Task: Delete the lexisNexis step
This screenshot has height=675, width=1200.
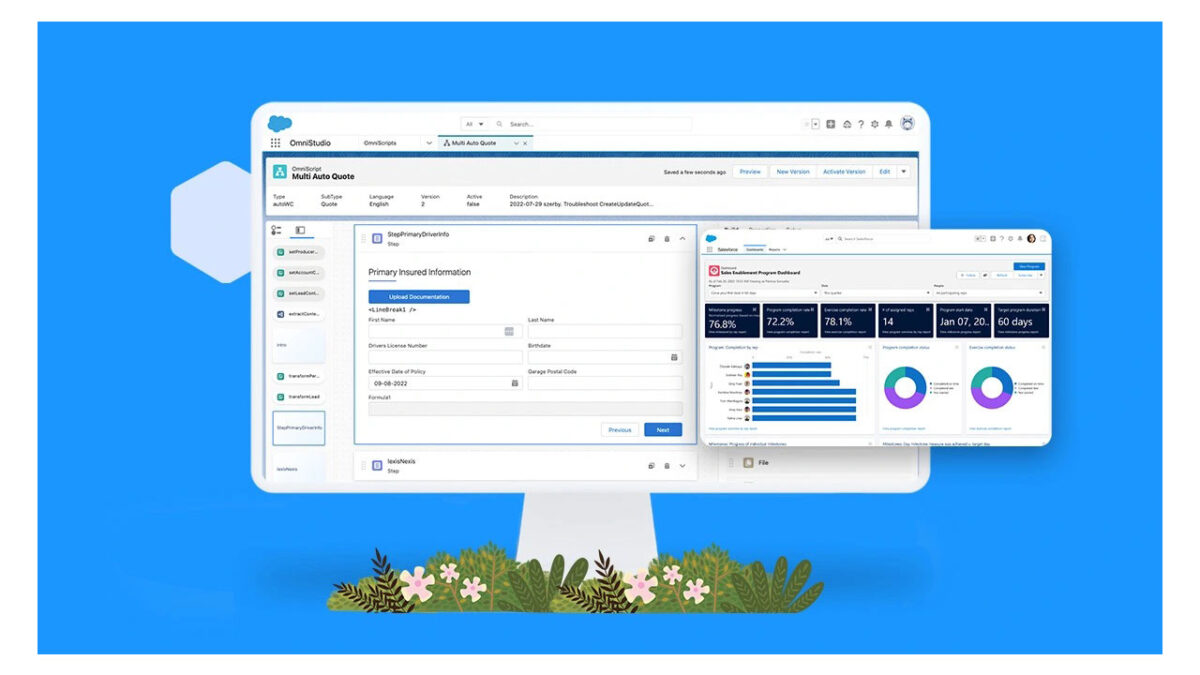Action: tap(667, 465)
